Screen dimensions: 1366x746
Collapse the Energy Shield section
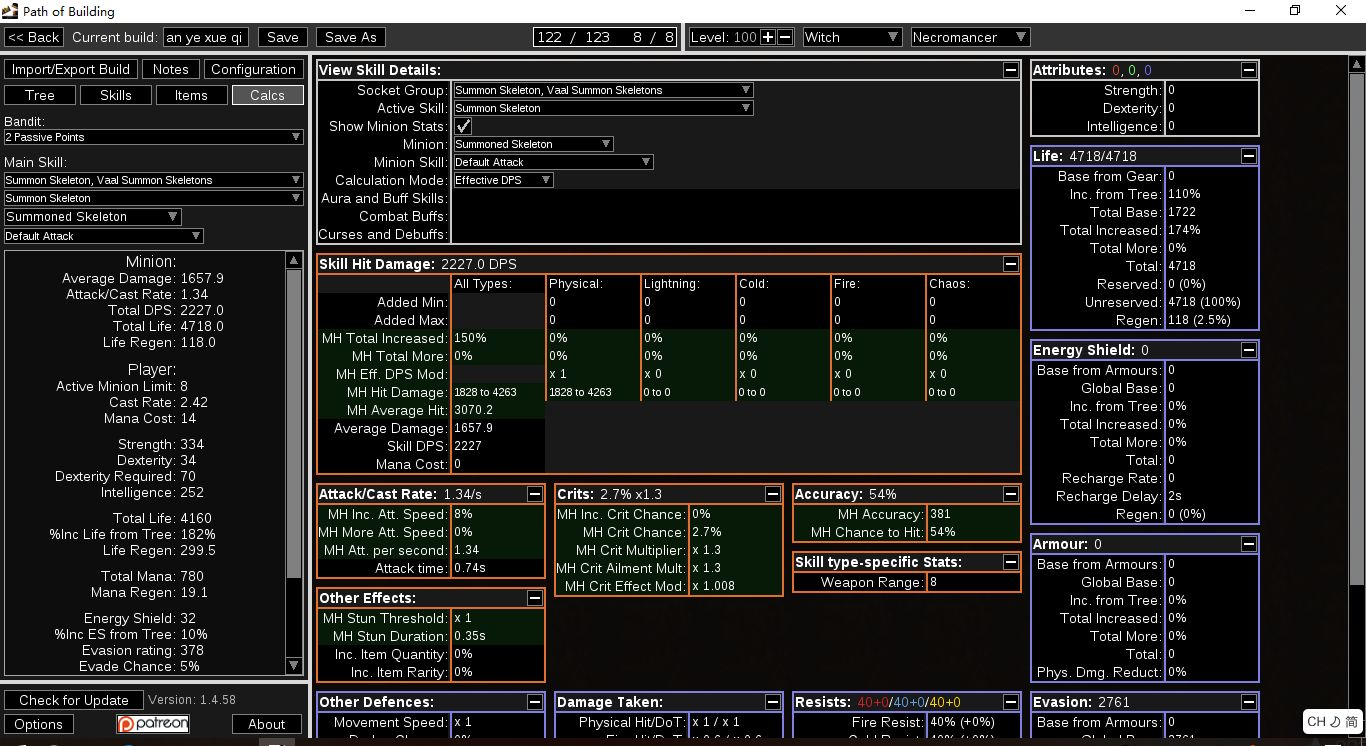tap(1248, 350)
